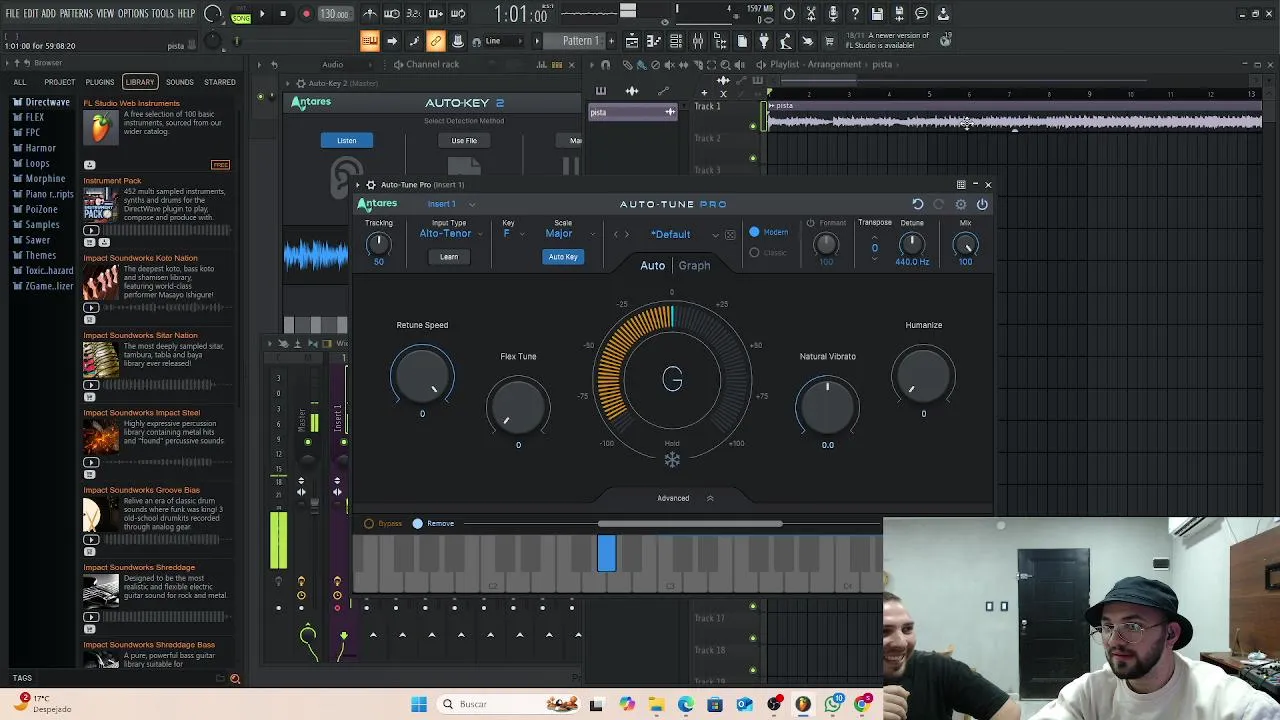Open the shop cart icon in the toolbar
The height and width of the screenshot is (720, 1280).
click(x=829, y=41)
